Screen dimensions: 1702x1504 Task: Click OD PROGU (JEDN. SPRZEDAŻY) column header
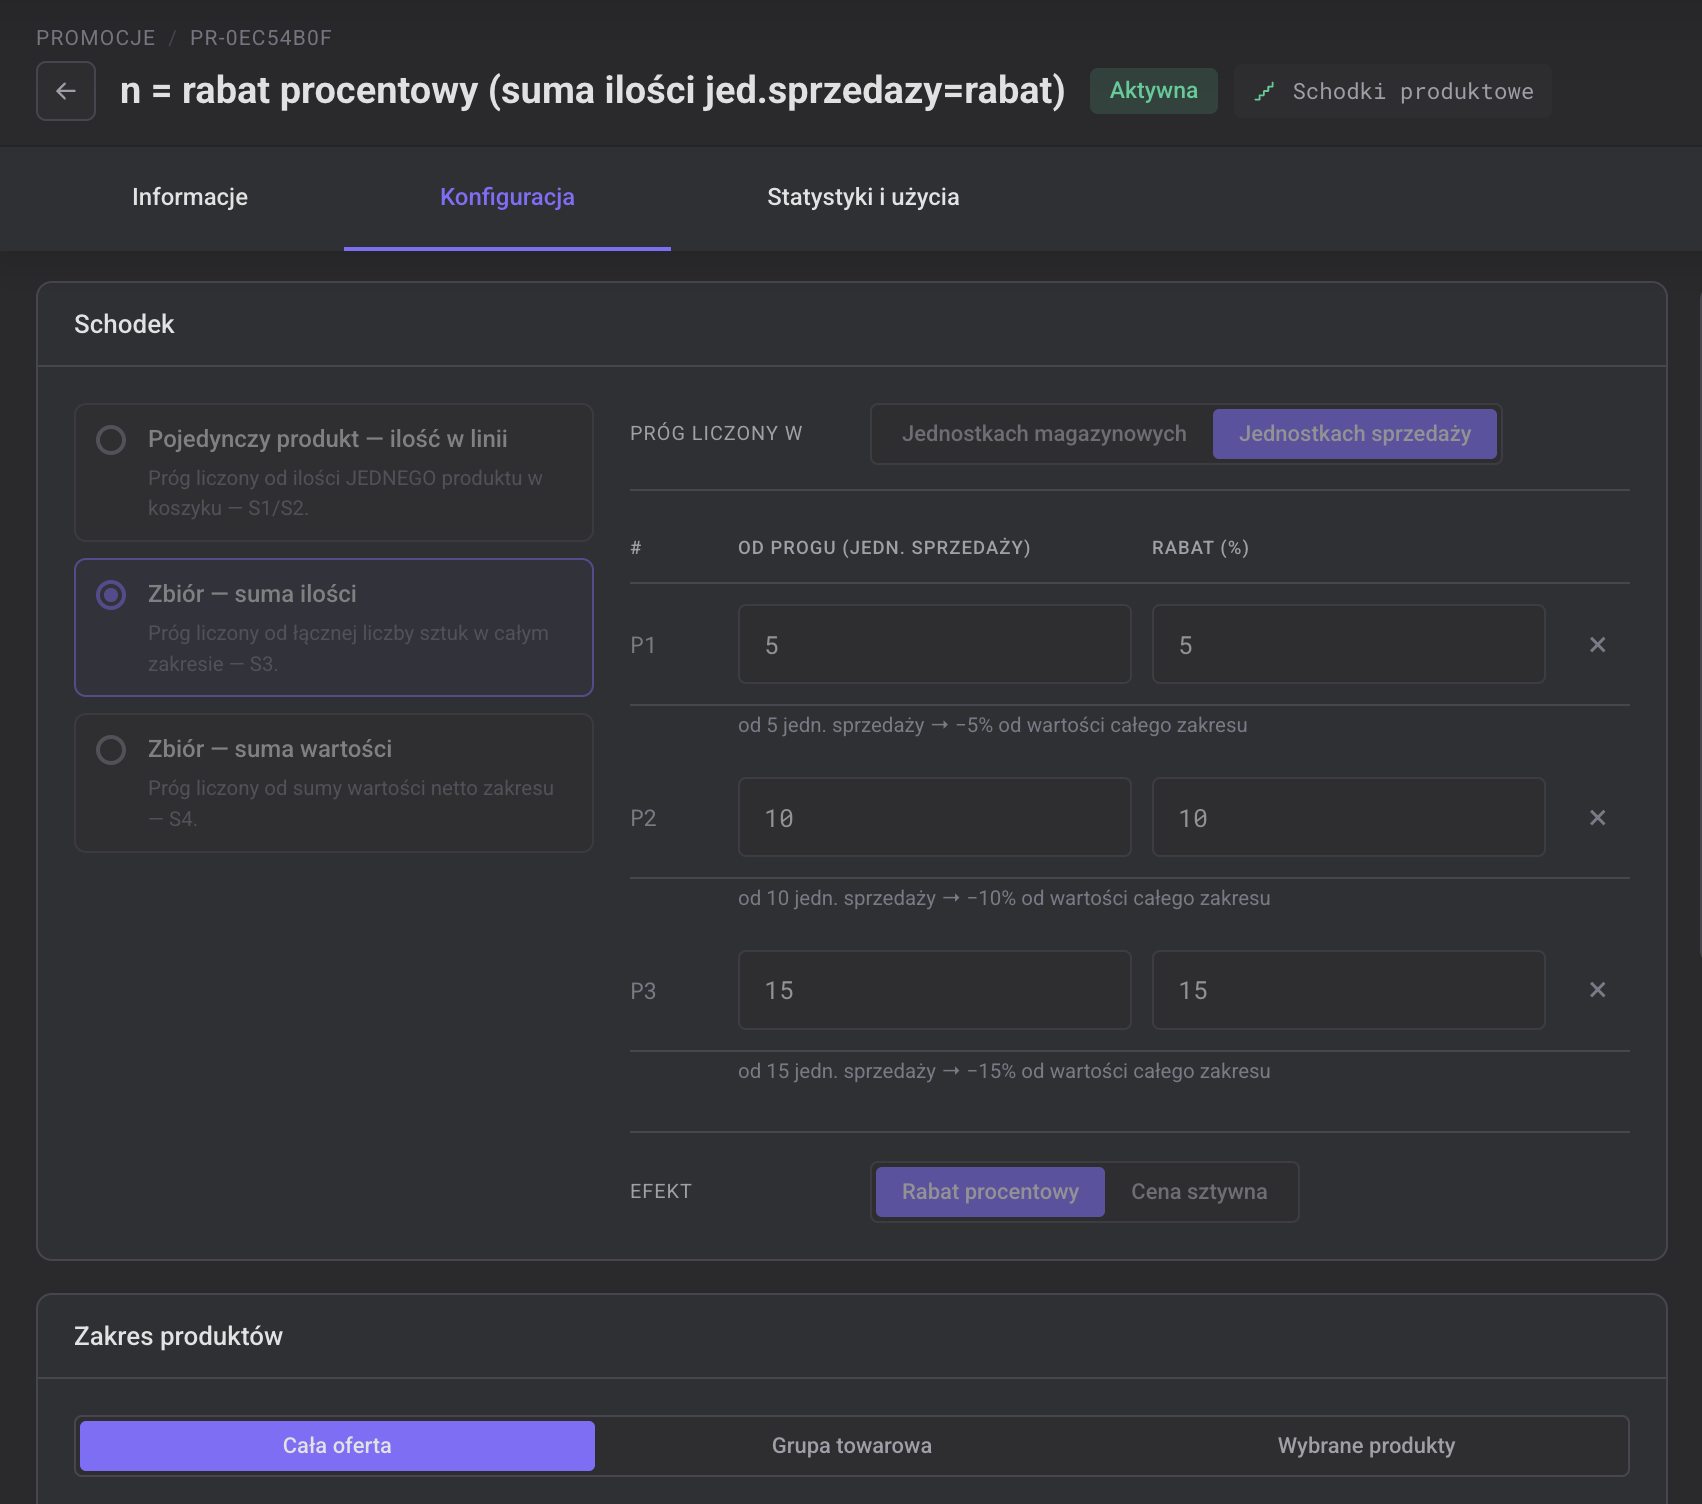[884, 548]
